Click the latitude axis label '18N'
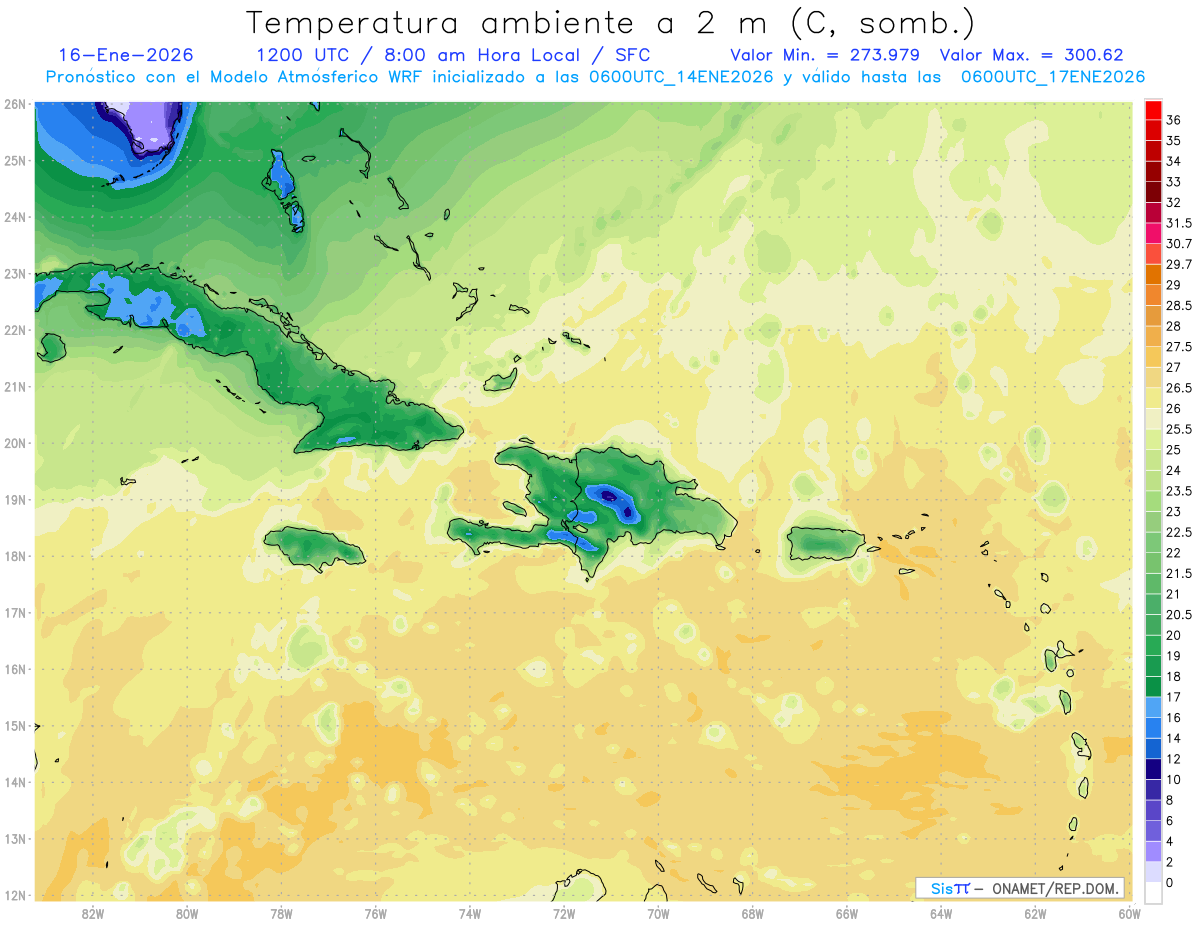 (14, 556)
